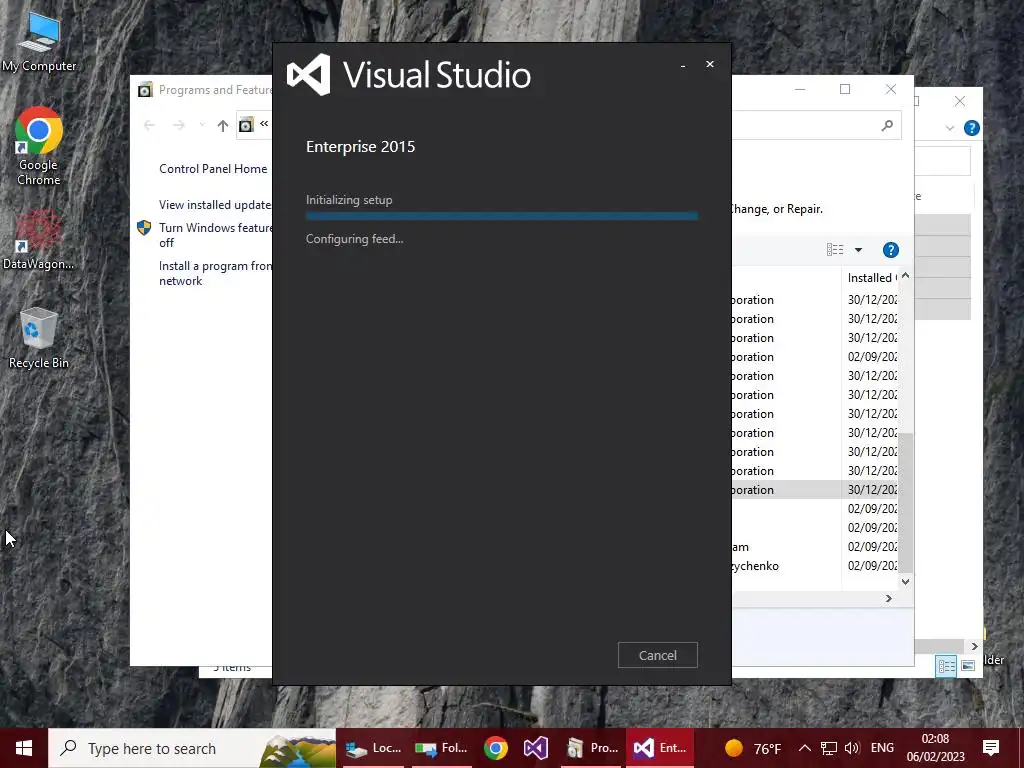Open DataWagon desktop shortcut

coord(39,240)
